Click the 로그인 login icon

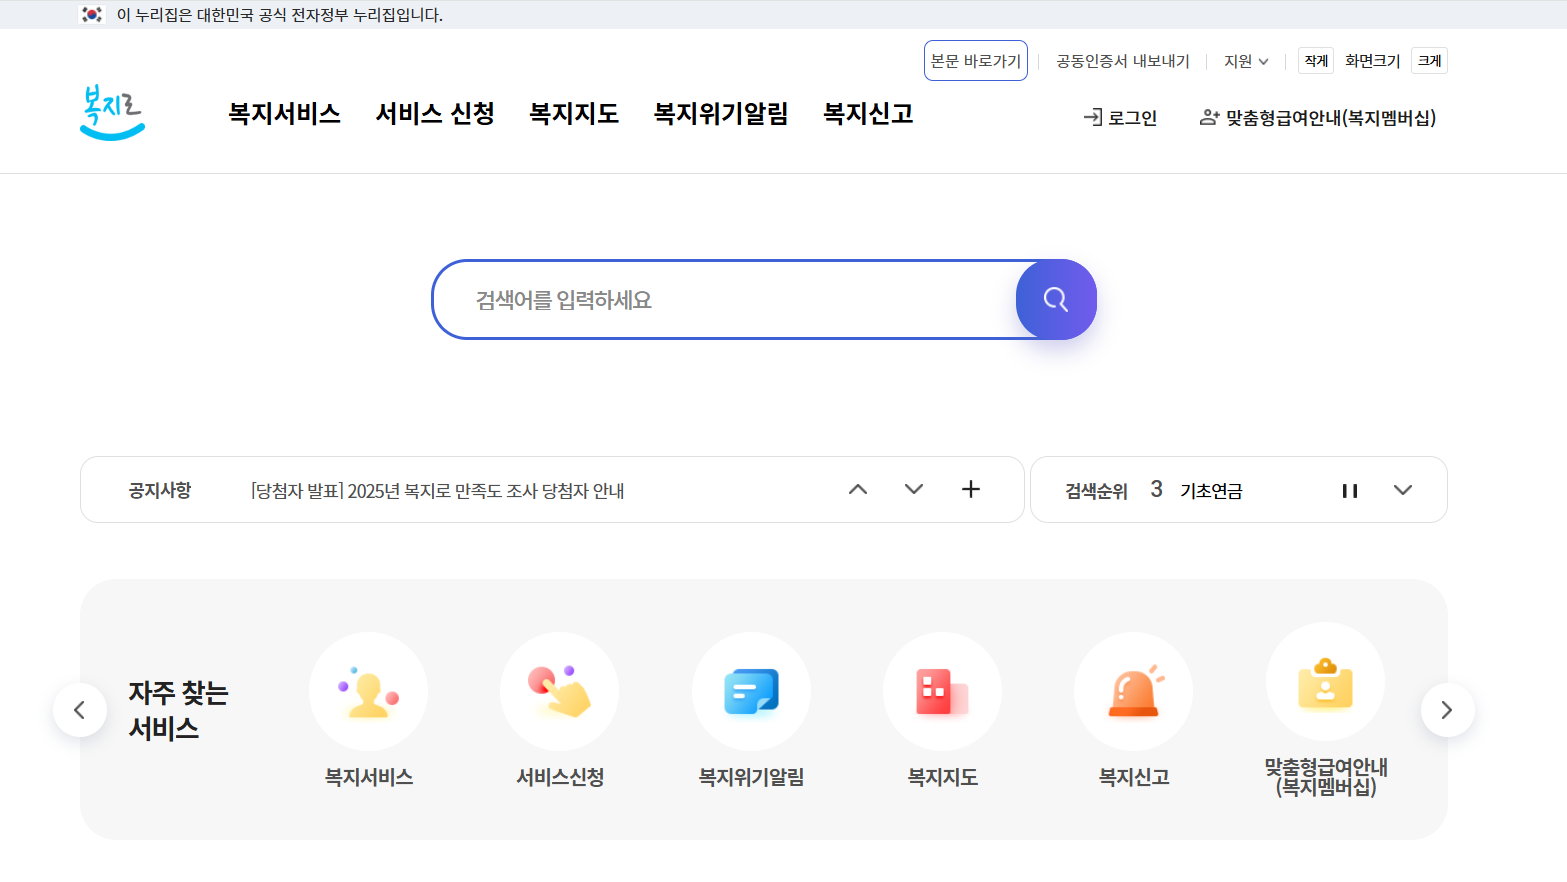click(x=1120, y=116)
